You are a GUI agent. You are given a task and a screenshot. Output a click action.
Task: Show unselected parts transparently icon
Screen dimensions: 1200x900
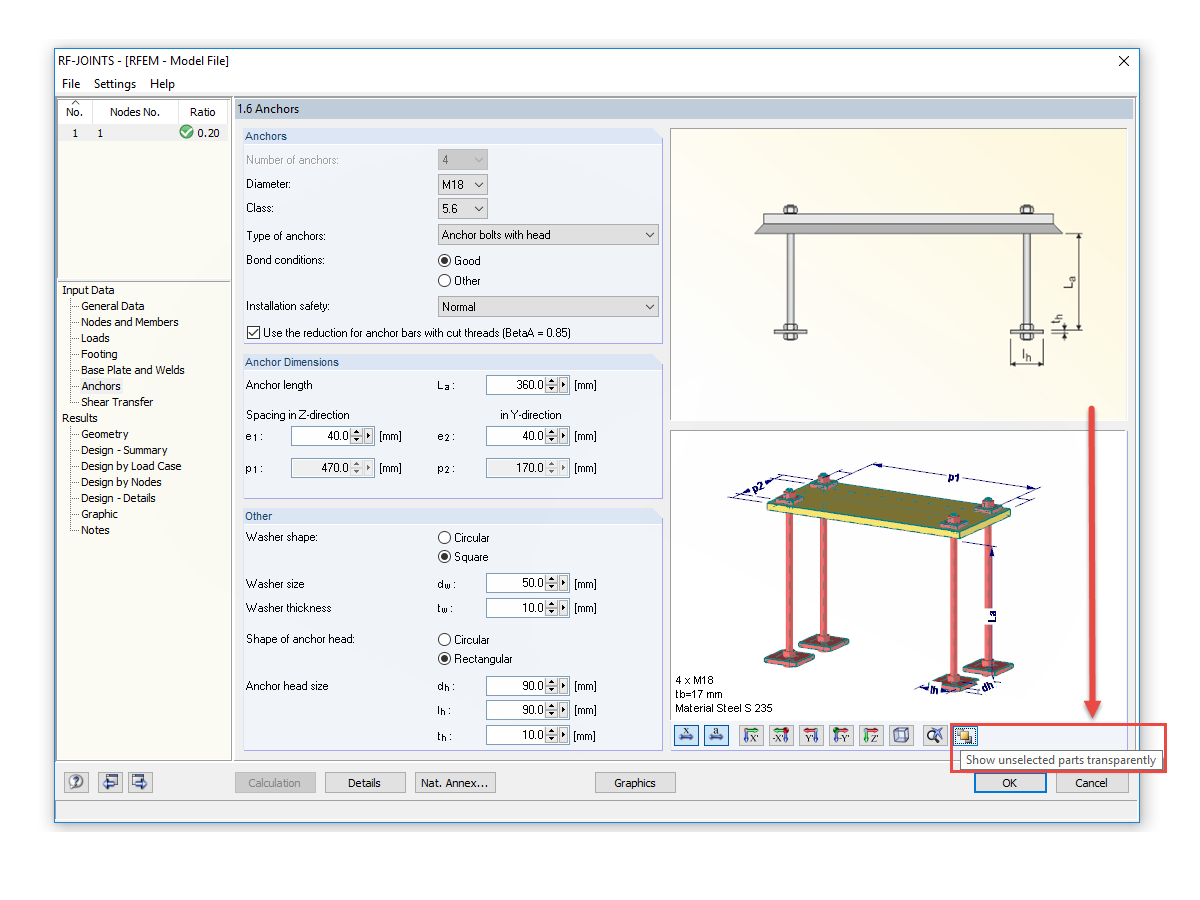[964, 736]
